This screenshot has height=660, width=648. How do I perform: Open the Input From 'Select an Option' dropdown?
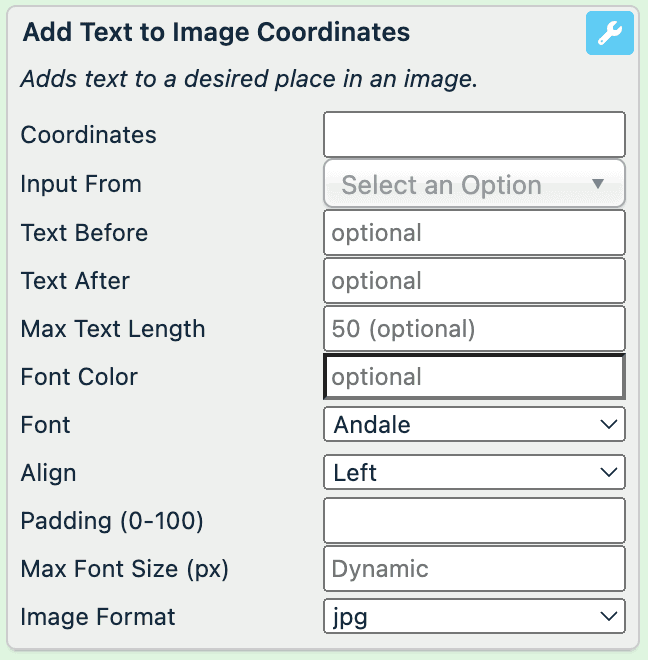[x=474, y=184]
